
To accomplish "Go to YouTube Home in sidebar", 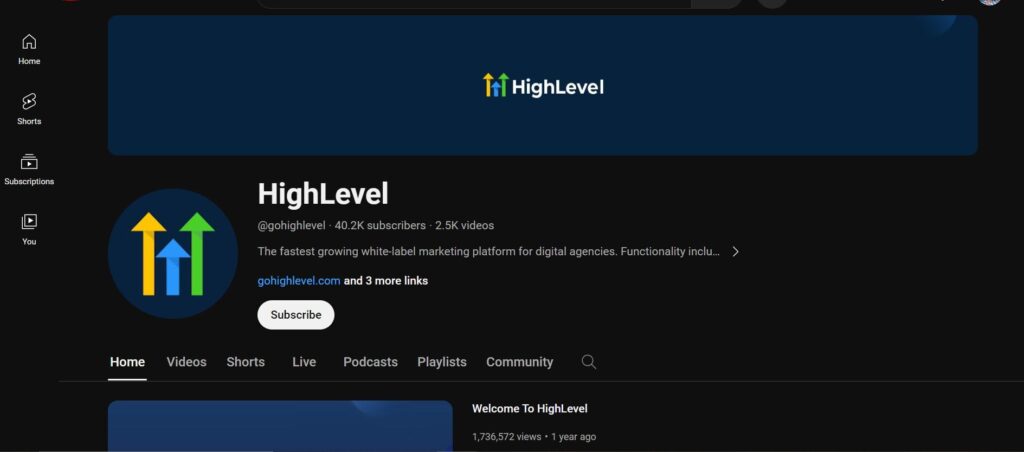I will click(x=29, y=50).
